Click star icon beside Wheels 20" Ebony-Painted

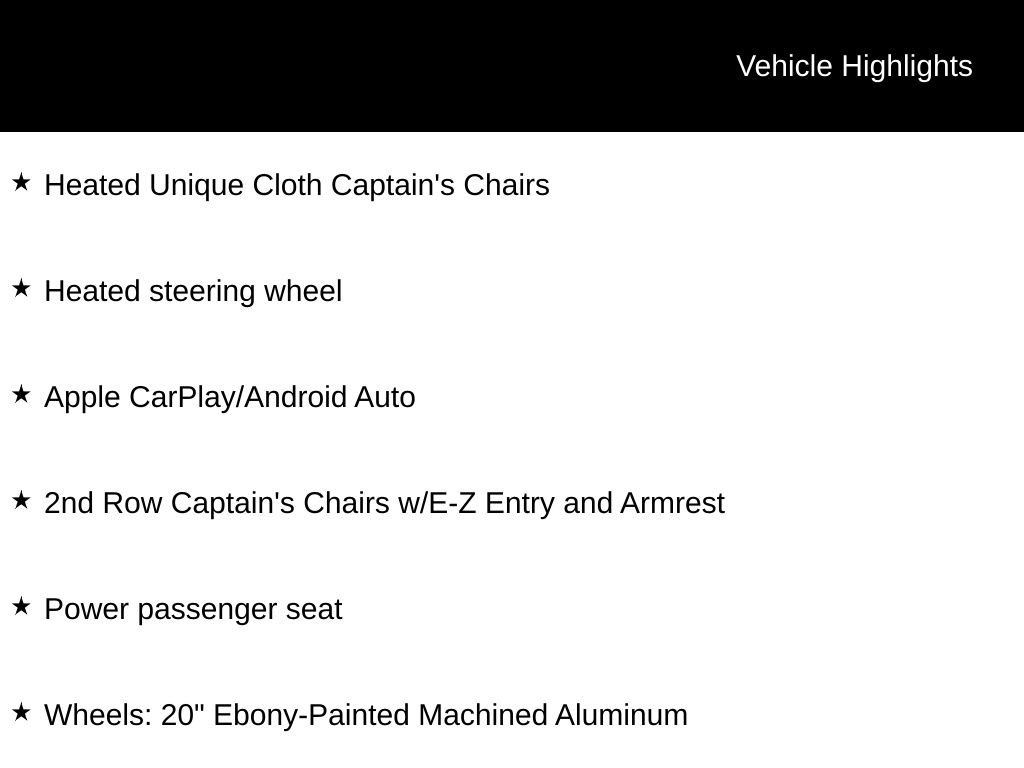point(22,712)
